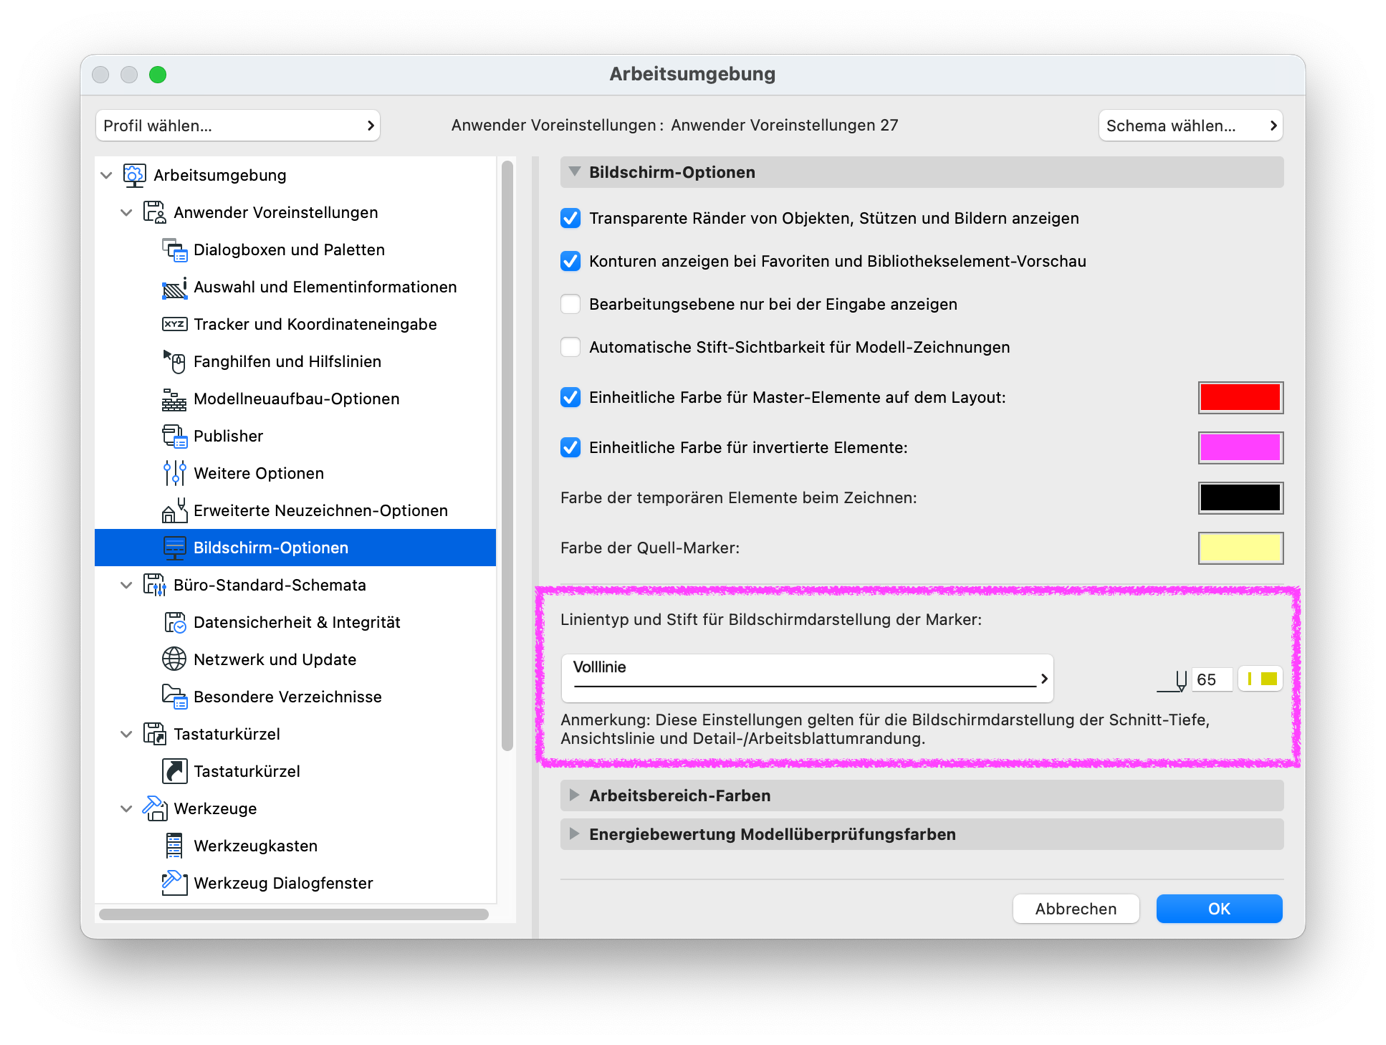Click the Fanghilfen und Hilfslinien mouse icon
This screenshot has width=1386, height=1045.
(x=174, y=361)
